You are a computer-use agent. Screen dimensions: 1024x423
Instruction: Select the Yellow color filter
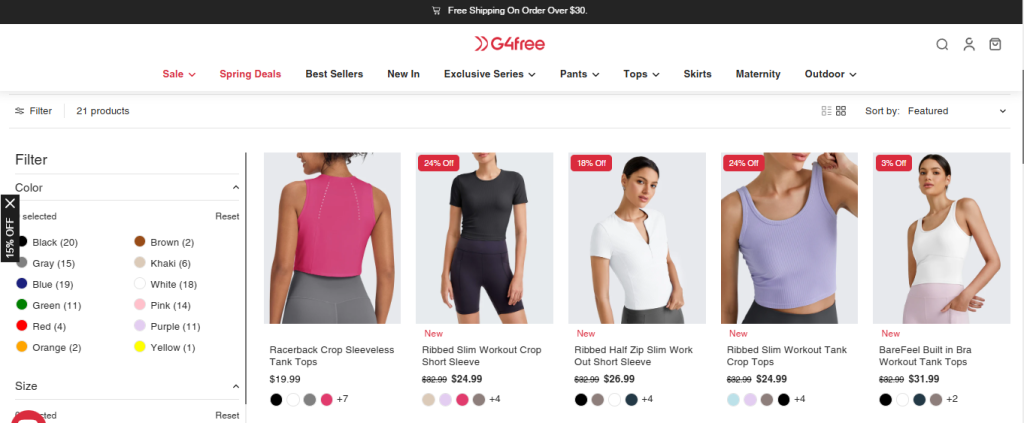coord(164,347)
